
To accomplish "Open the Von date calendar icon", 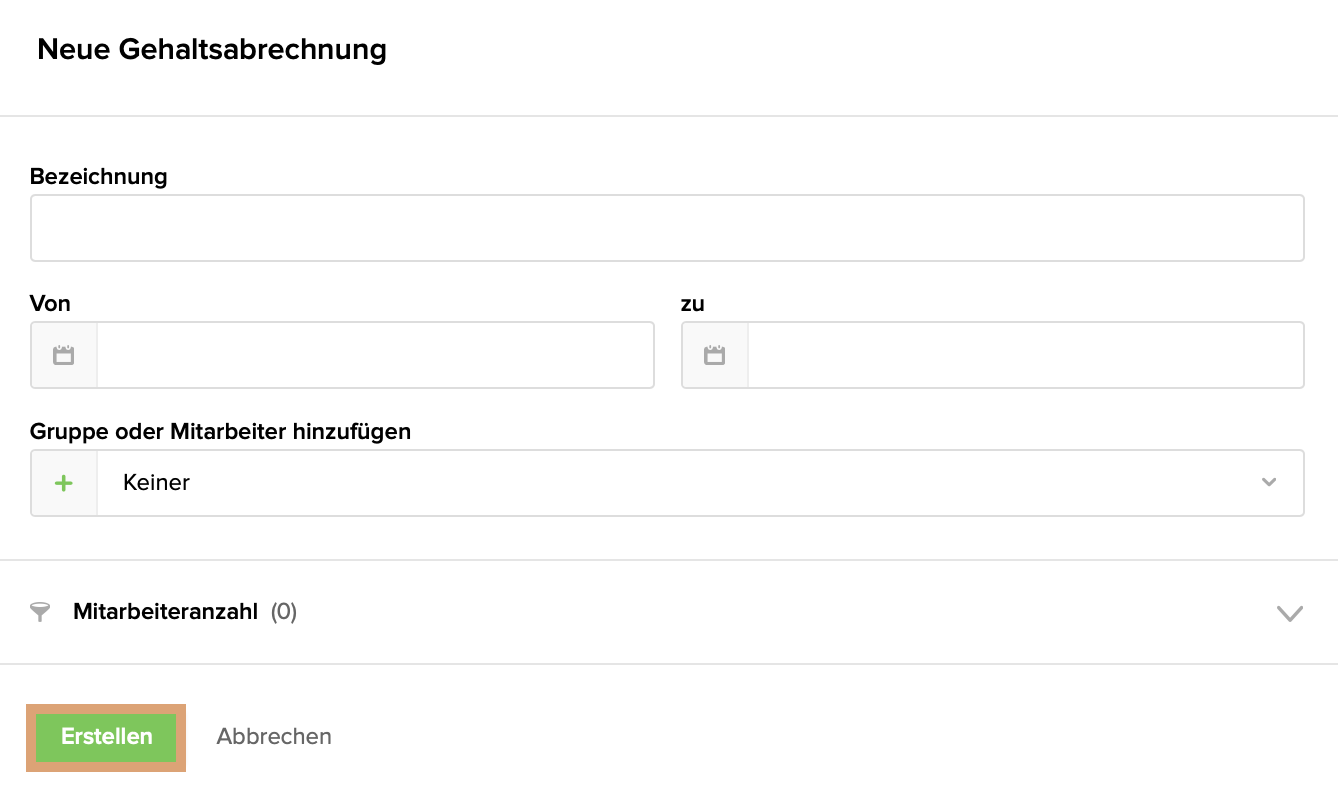I will (64, 355).
